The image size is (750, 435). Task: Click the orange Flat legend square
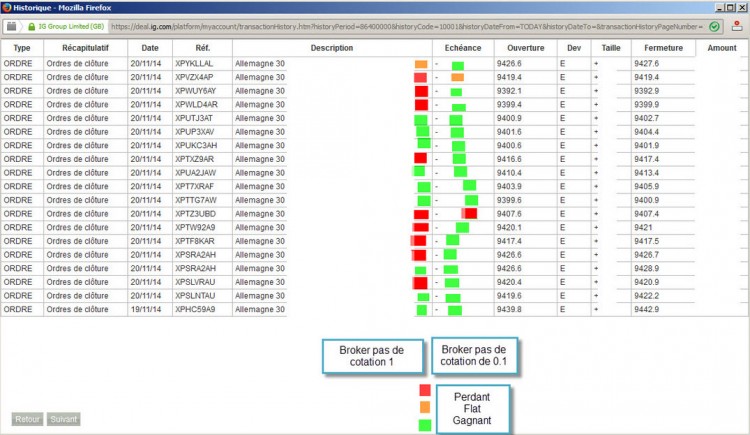[425, 407]
